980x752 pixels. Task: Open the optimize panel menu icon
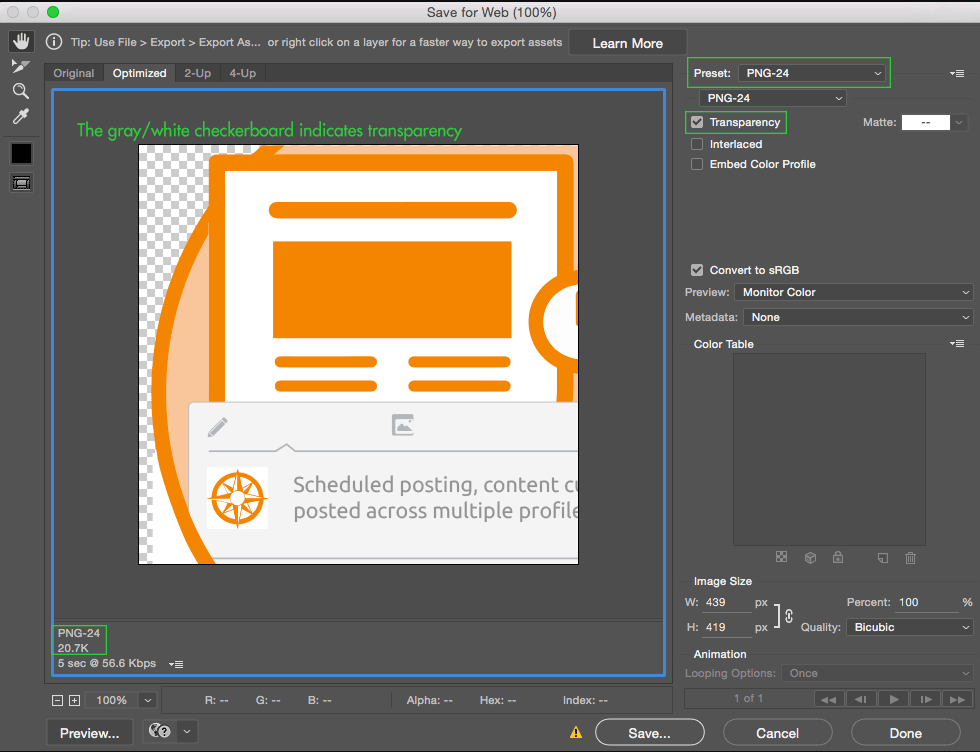956,74
